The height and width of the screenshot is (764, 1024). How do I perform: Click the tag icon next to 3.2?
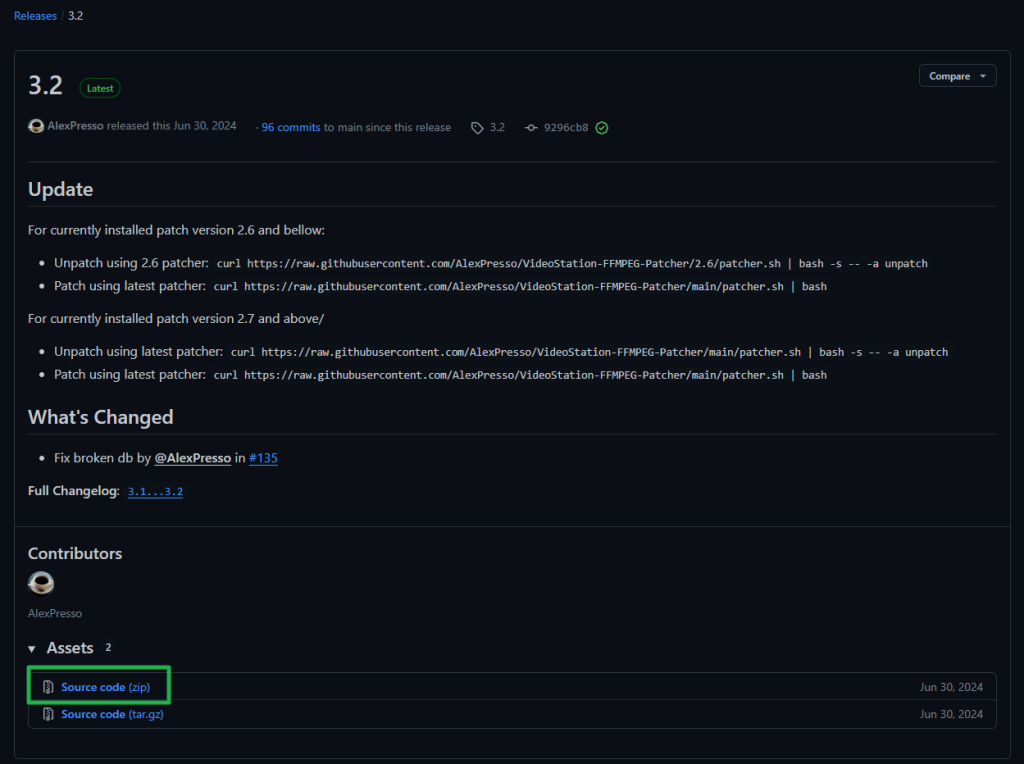tap(478, 128)
